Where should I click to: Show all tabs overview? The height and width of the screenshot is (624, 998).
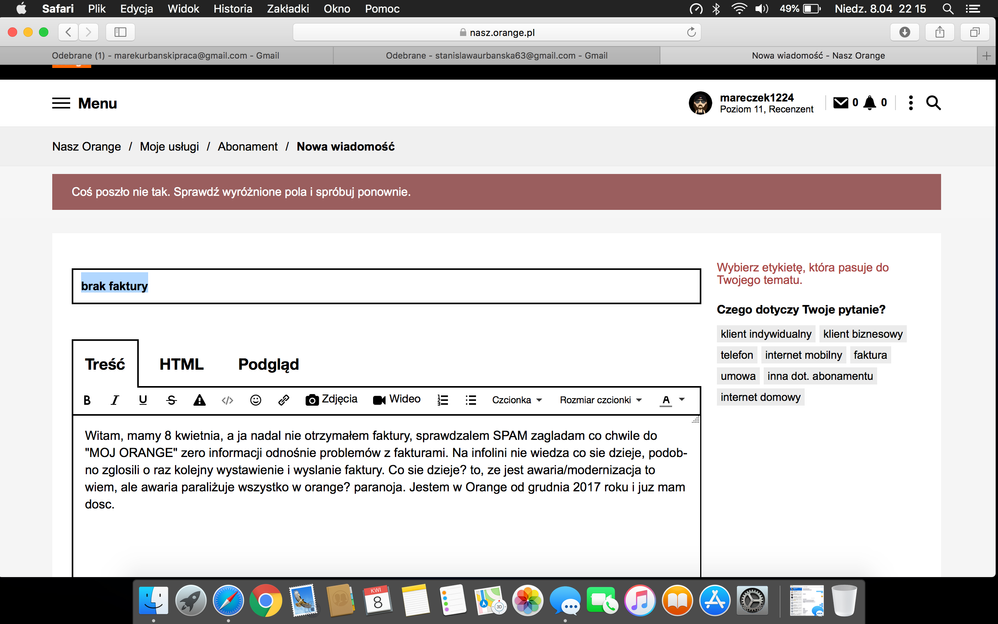click(974, 32)
